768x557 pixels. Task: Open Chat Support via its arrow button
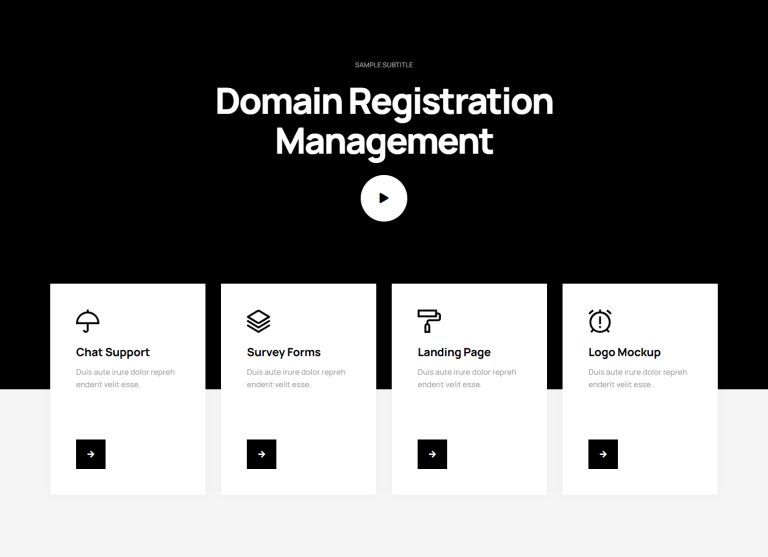(91, 454)
